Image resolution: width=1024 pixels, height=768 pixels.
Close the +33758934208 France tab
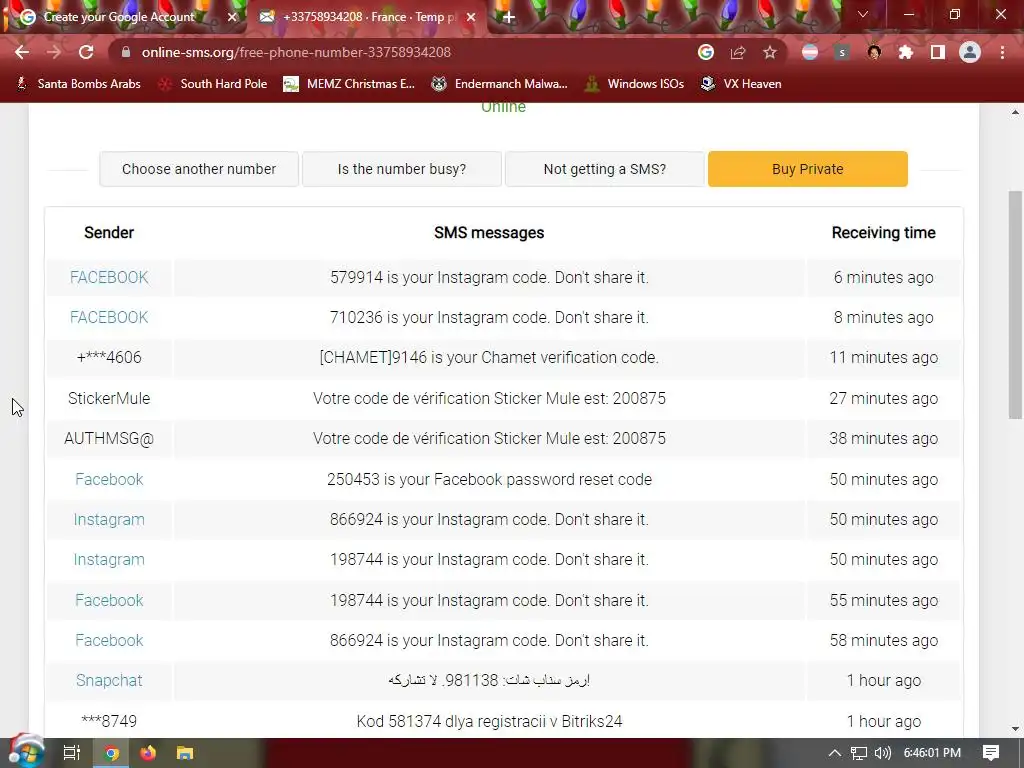coord(471,17)
